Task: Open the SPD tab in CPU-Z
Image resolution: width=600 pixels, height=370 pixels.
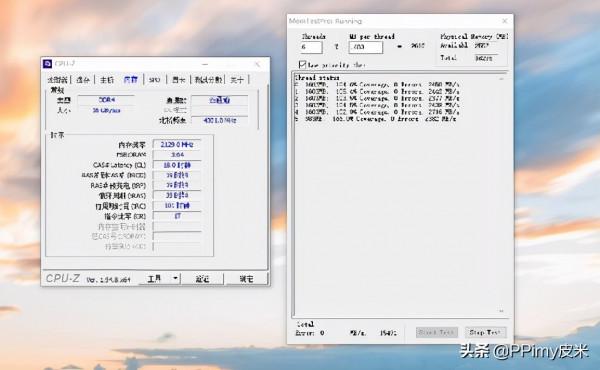Action: click(154, 80)
